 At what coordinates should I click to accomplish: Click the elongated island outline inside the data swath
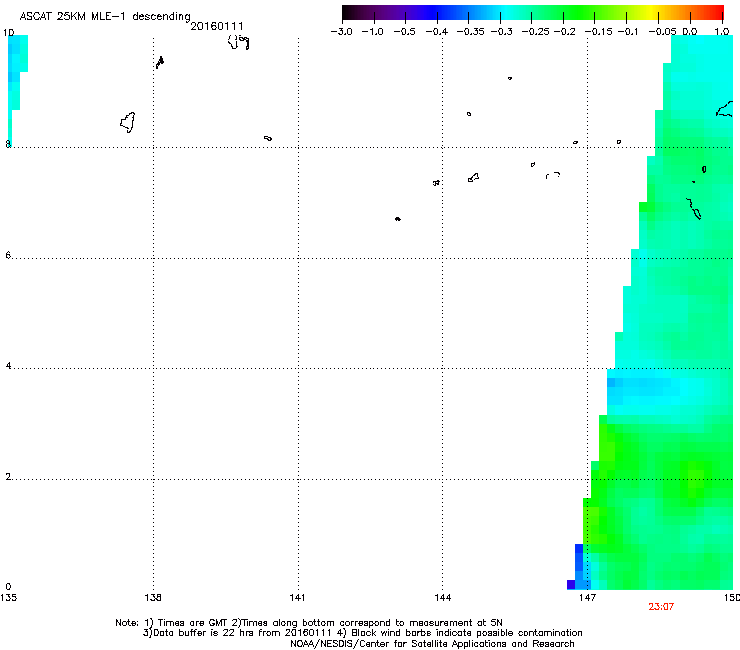(x=694, y=209)
